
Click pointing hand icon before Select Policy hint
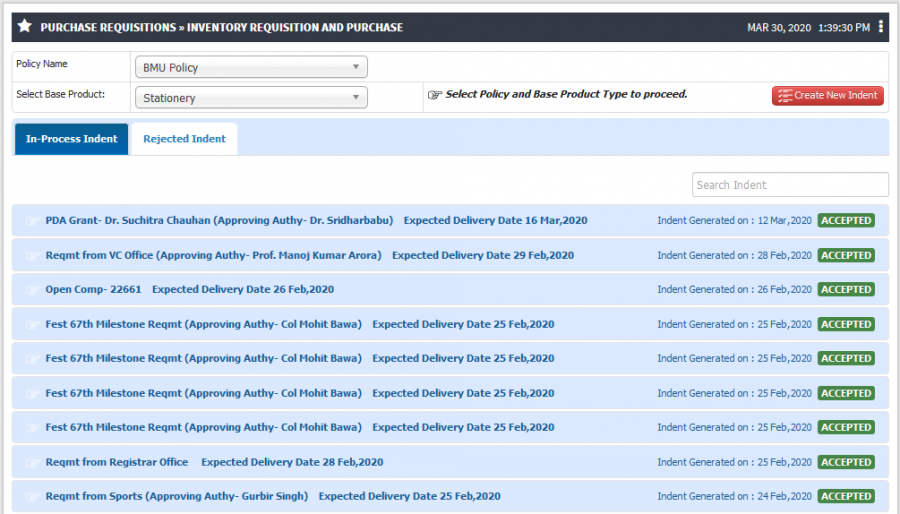pos(435,95)
